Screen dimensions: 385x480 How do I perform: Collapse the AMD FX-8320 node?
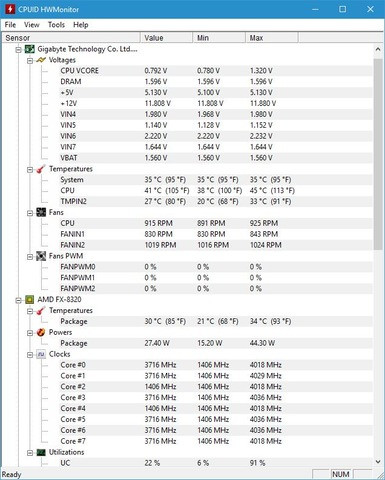19,300
